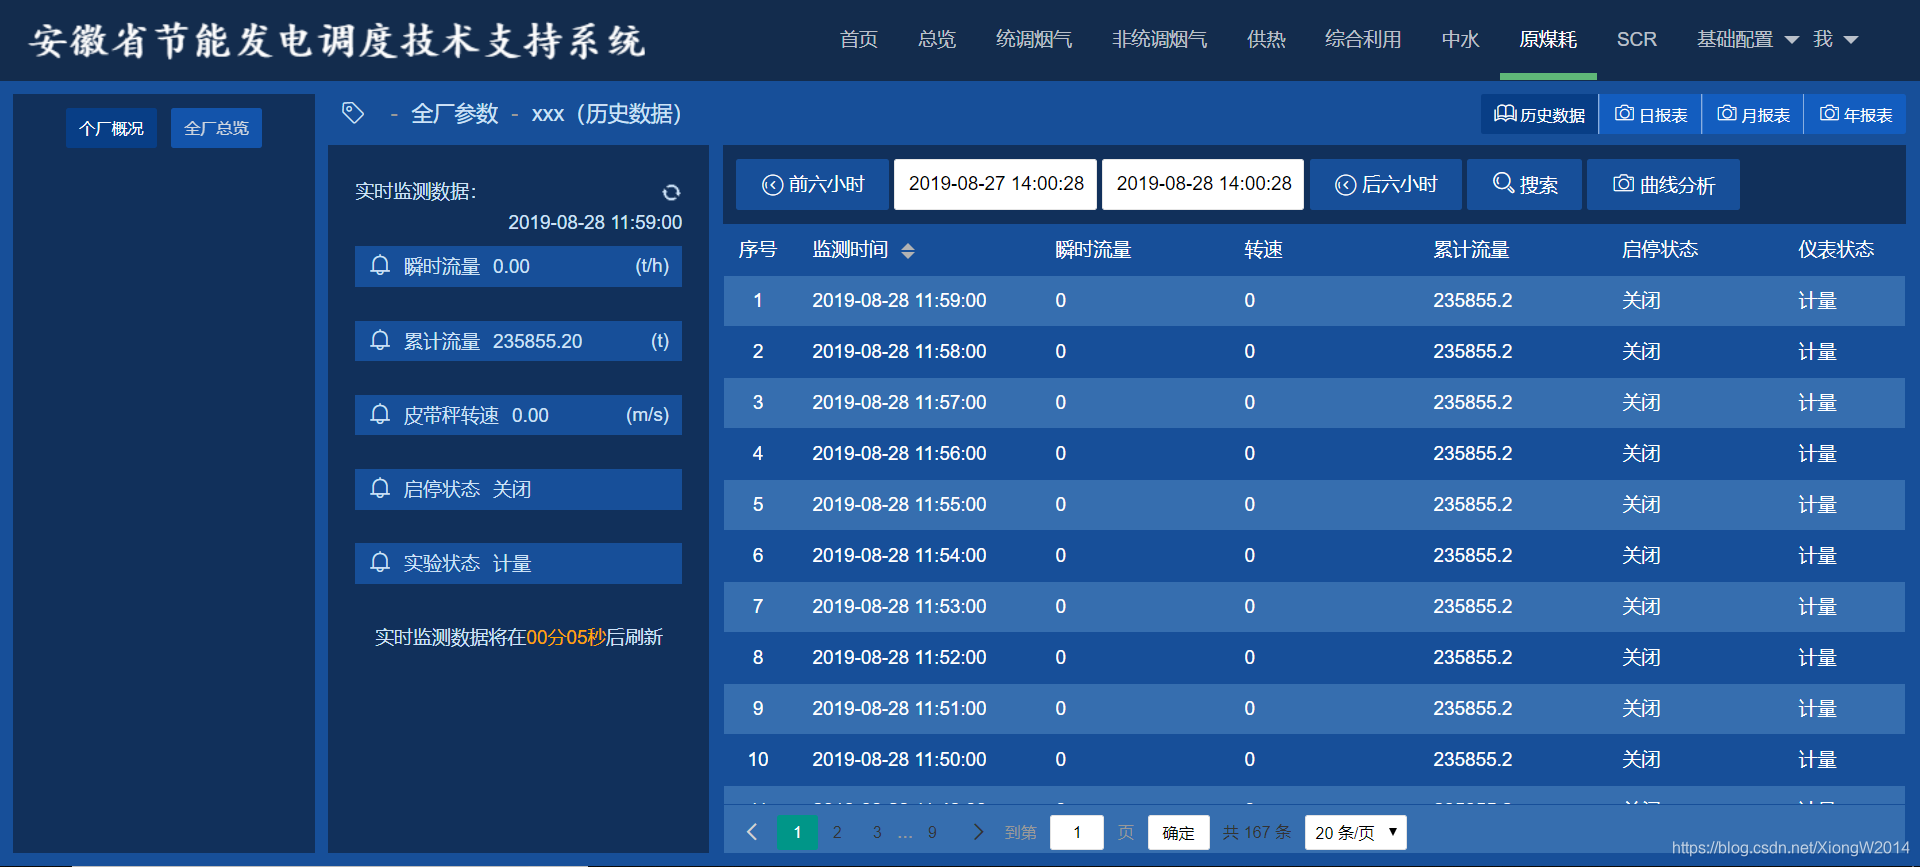
Task: Click table row 2019-08-28 11:54:00
Action: [1314, 556]
